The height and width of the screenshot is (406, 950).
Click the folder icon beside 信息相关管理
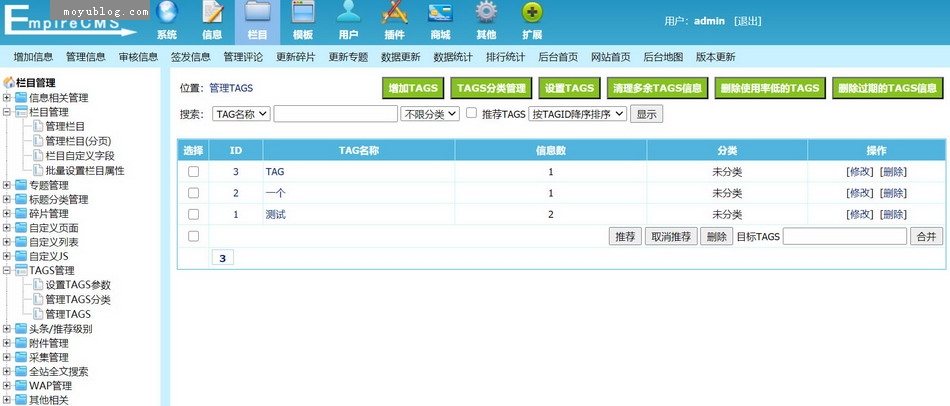(x=21, y=98)
